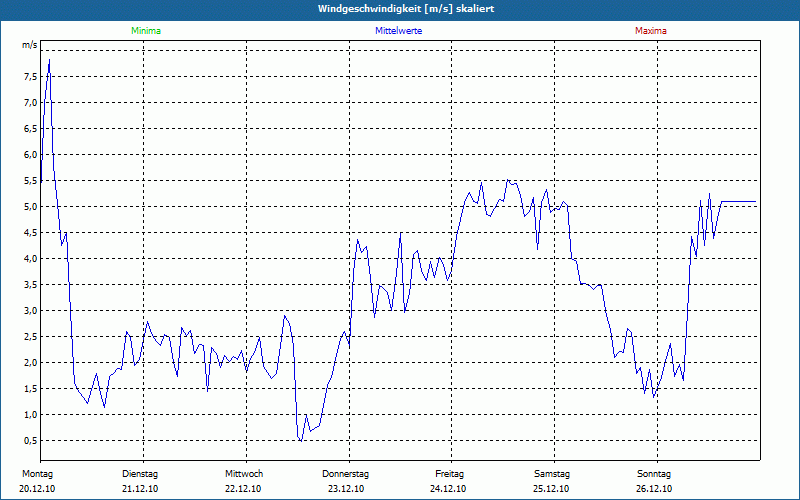This screenshot has height=500, width=800.
Task: Click the 26.12.10 date label
Action: coord(654,489)
